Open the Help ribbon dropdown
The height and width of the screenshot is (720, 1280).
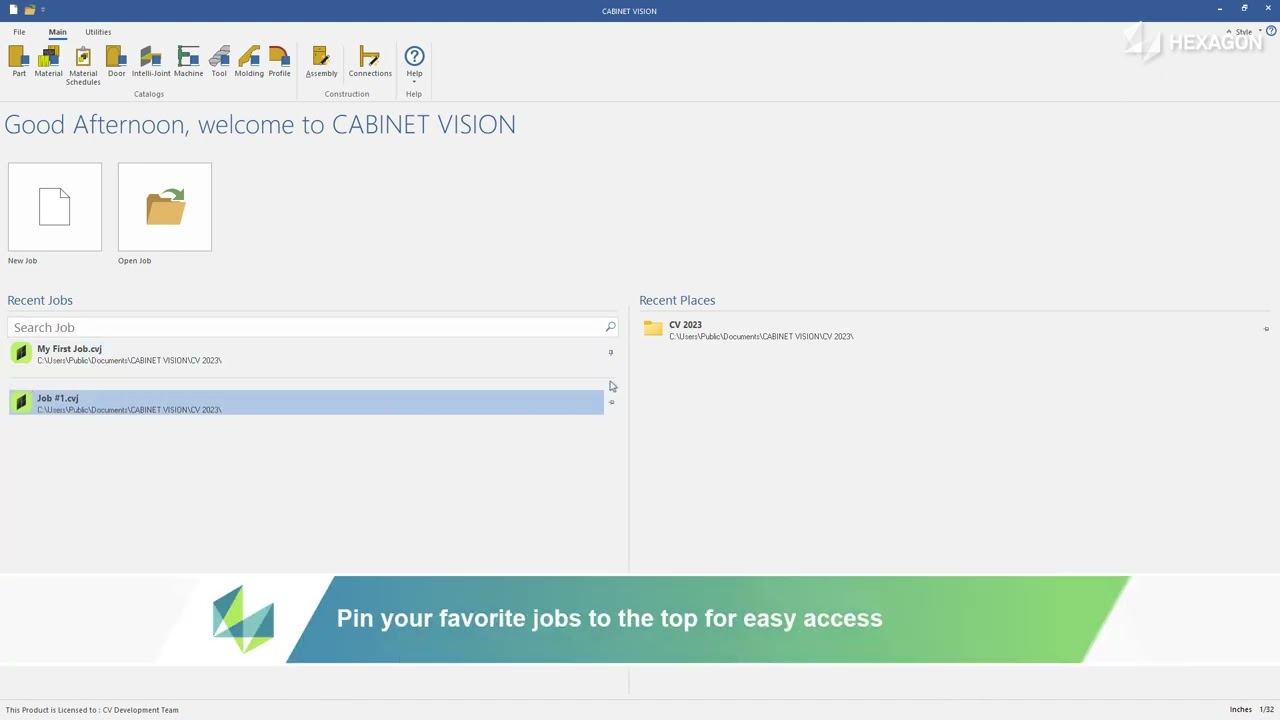coord(414,64)
